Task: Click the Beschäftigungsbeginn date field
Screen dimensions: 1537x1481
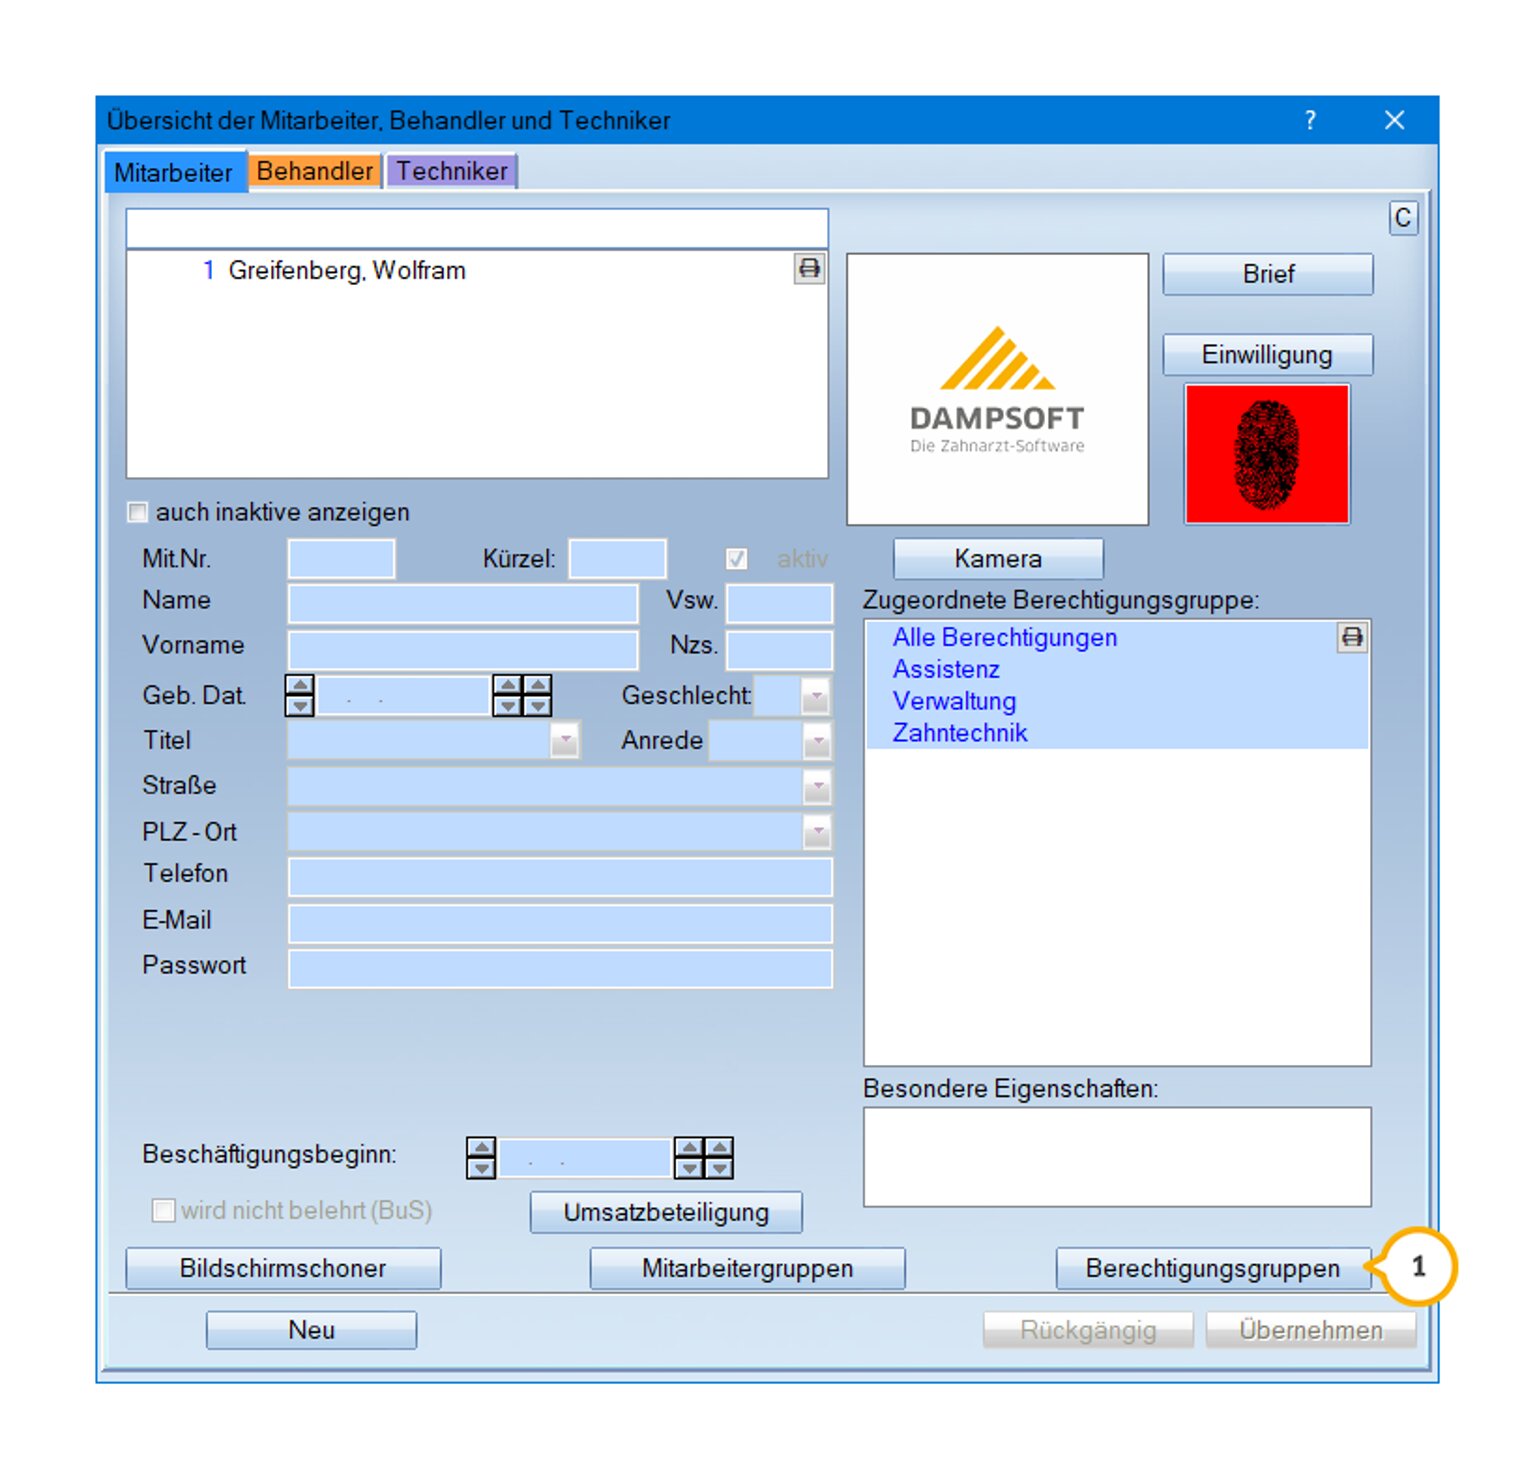Action: (584, 1158)
